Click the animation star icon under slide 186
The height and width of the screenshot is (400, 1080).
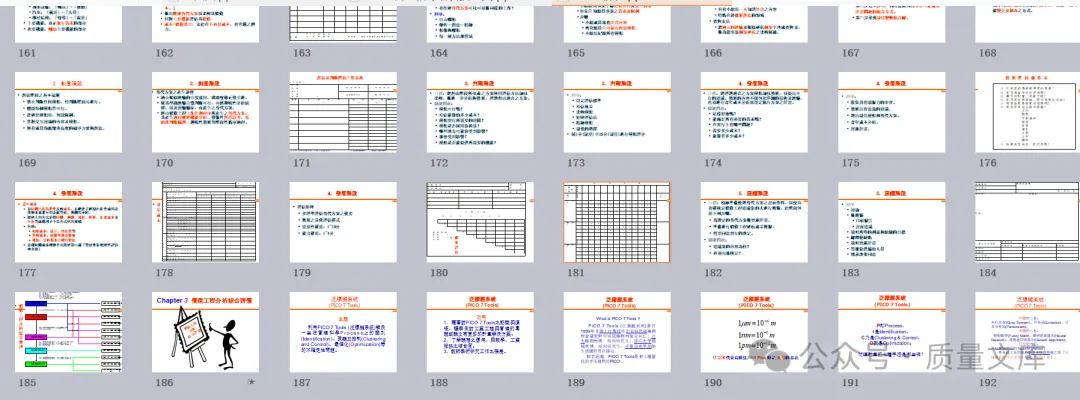pyautogui.click(x=251, y=382)
